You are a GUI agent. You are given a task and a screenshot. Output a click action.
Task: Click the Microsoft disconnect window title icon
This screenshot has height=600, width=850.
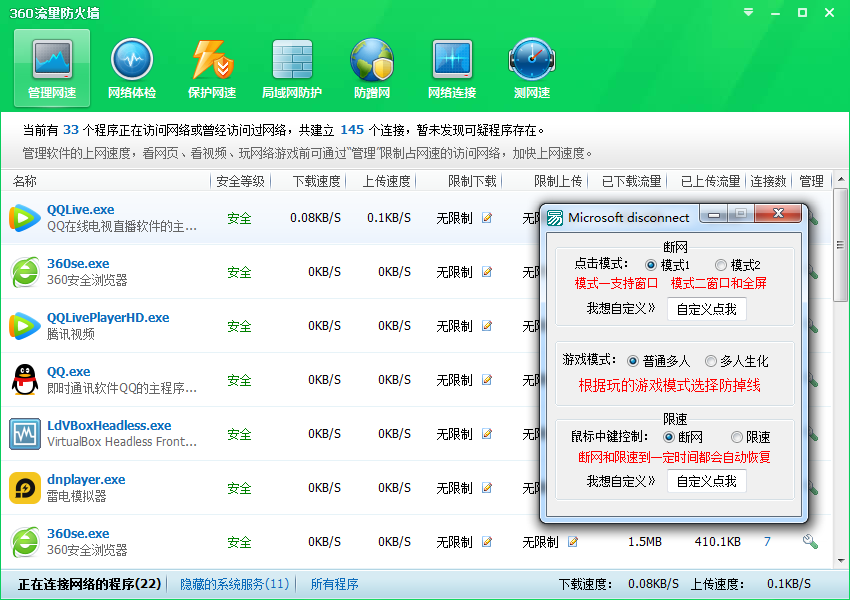click(555, 218)
